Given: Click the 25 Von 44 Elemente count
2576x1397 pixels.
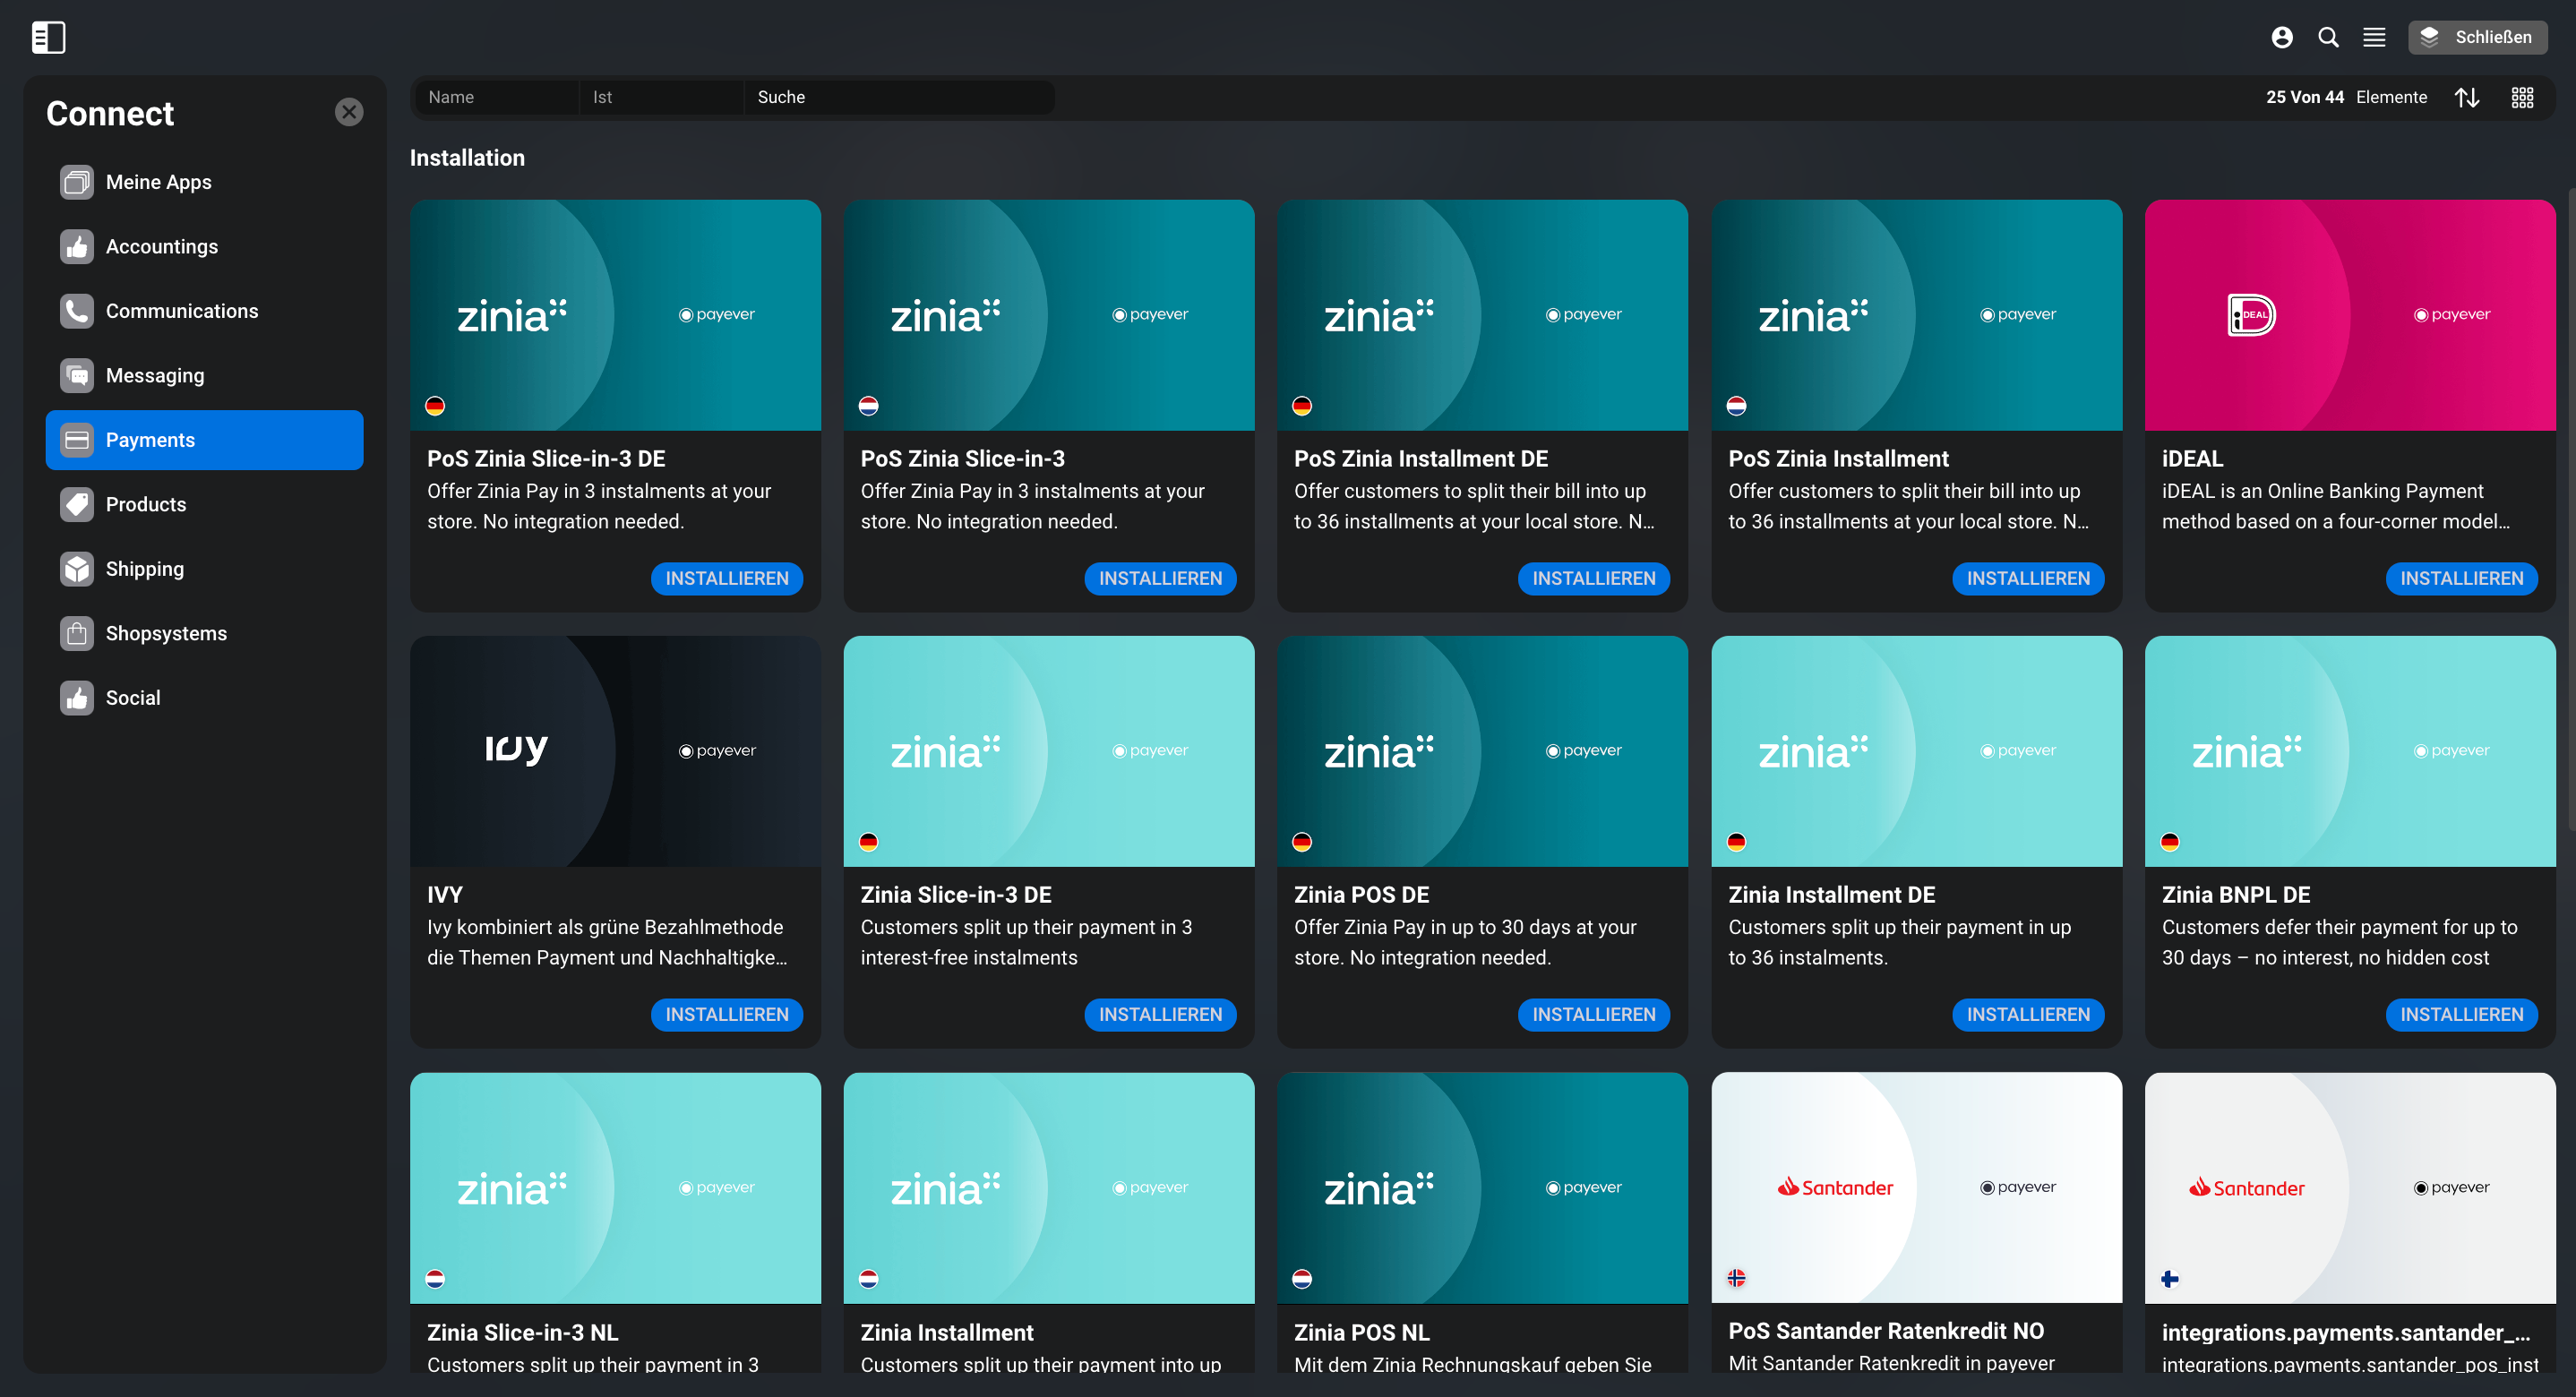Looking at the screenshot, I should [2346, 97].
